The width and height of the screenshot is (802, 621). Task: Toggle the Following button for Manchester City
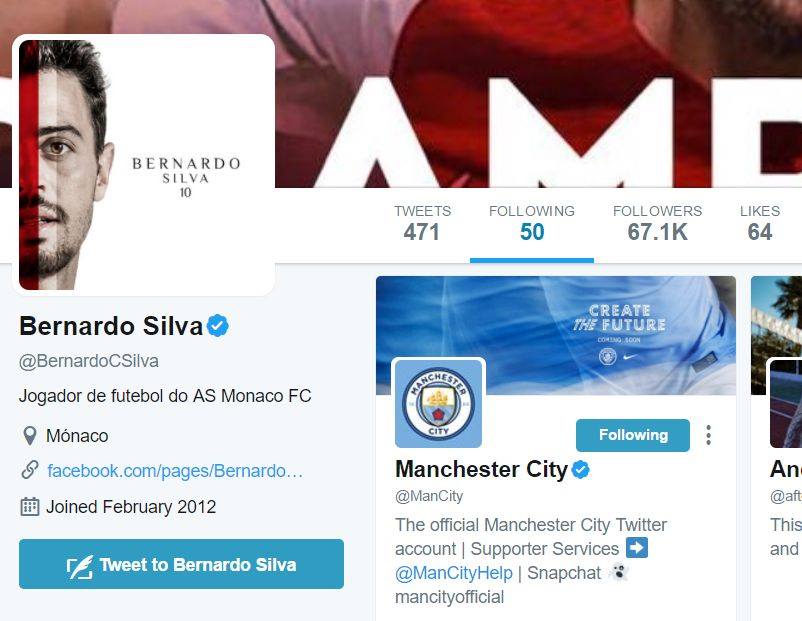633,435
